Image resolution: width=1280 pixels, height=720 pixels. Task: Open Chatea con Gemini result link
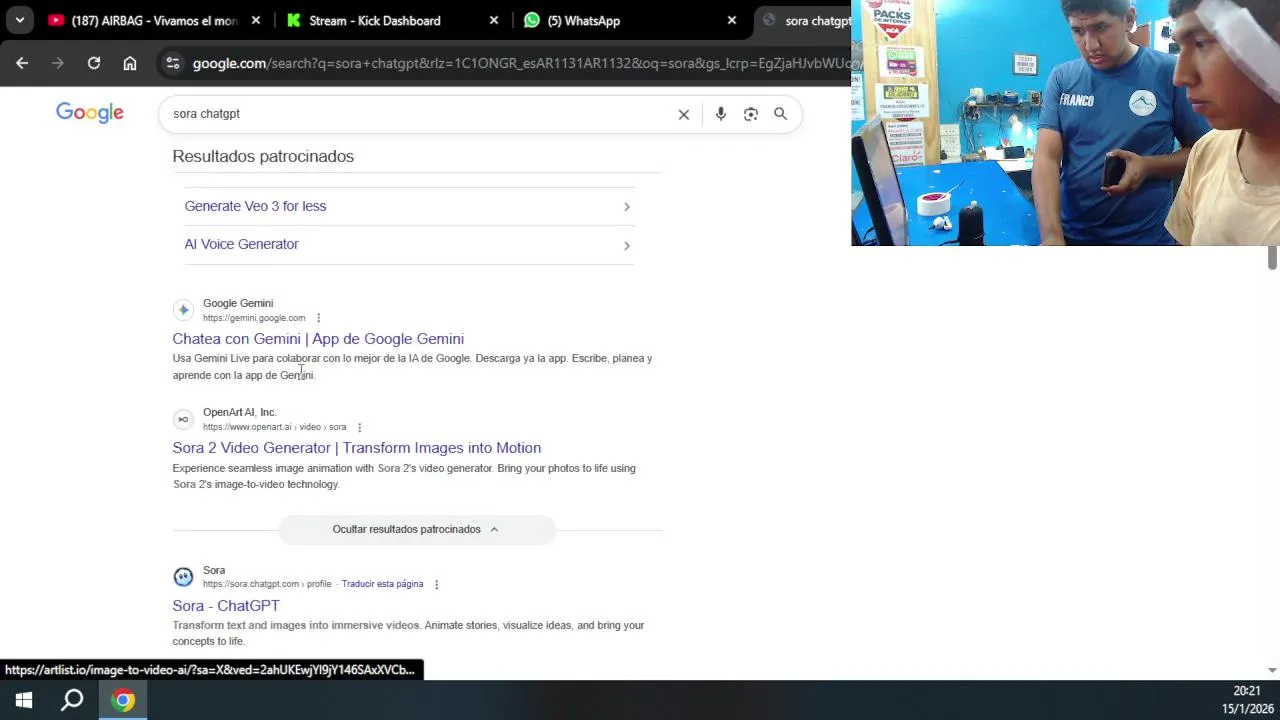click(x=318, y=339)
